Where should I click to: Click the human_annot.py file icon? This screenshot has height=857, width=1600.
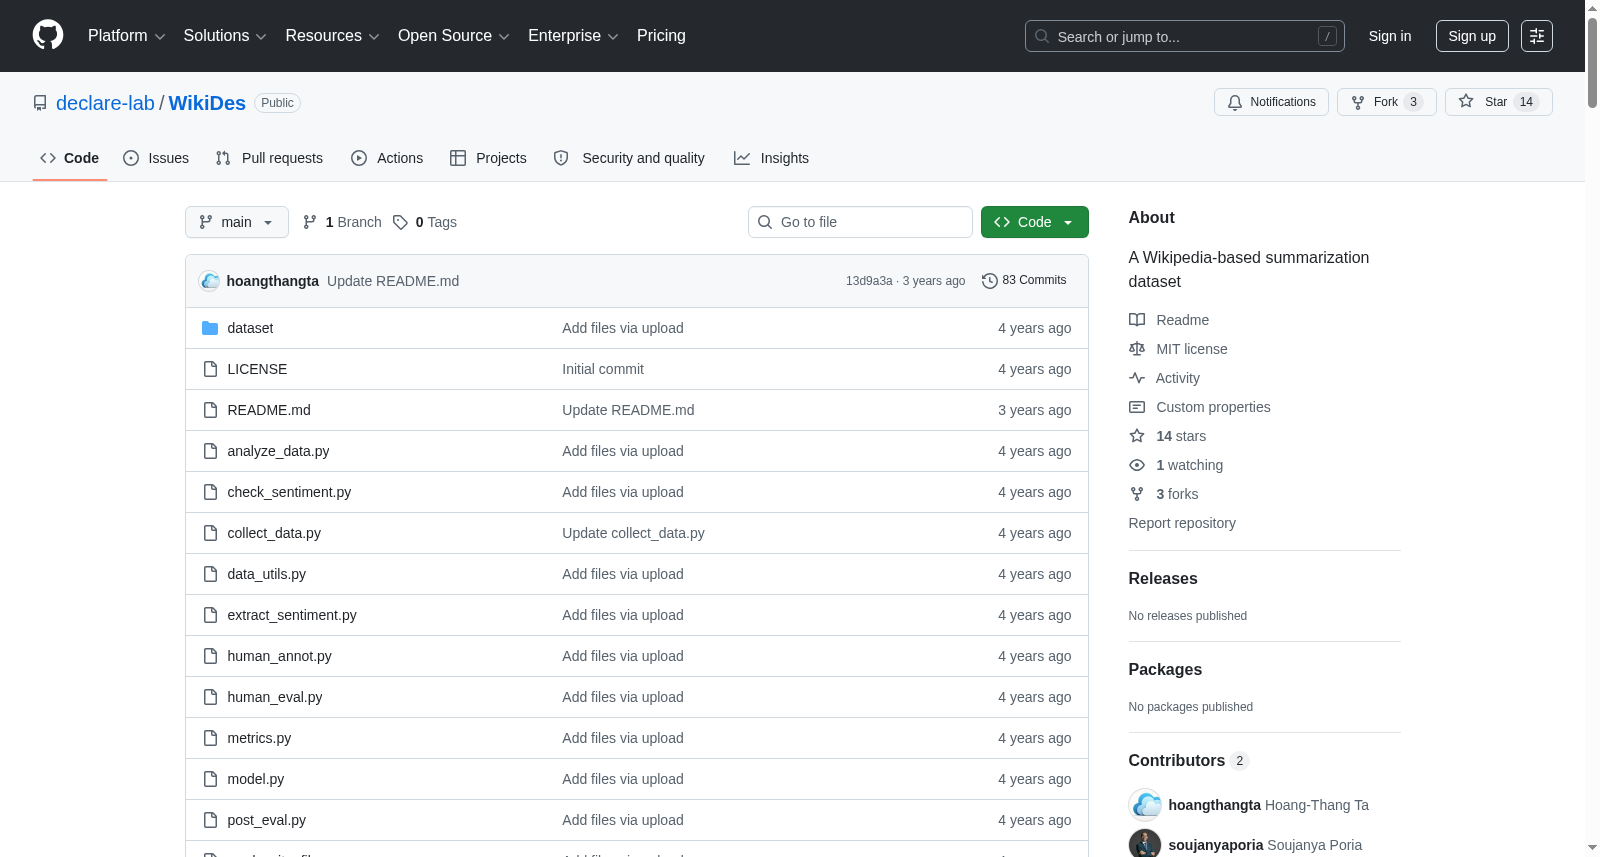pos(210,656)
